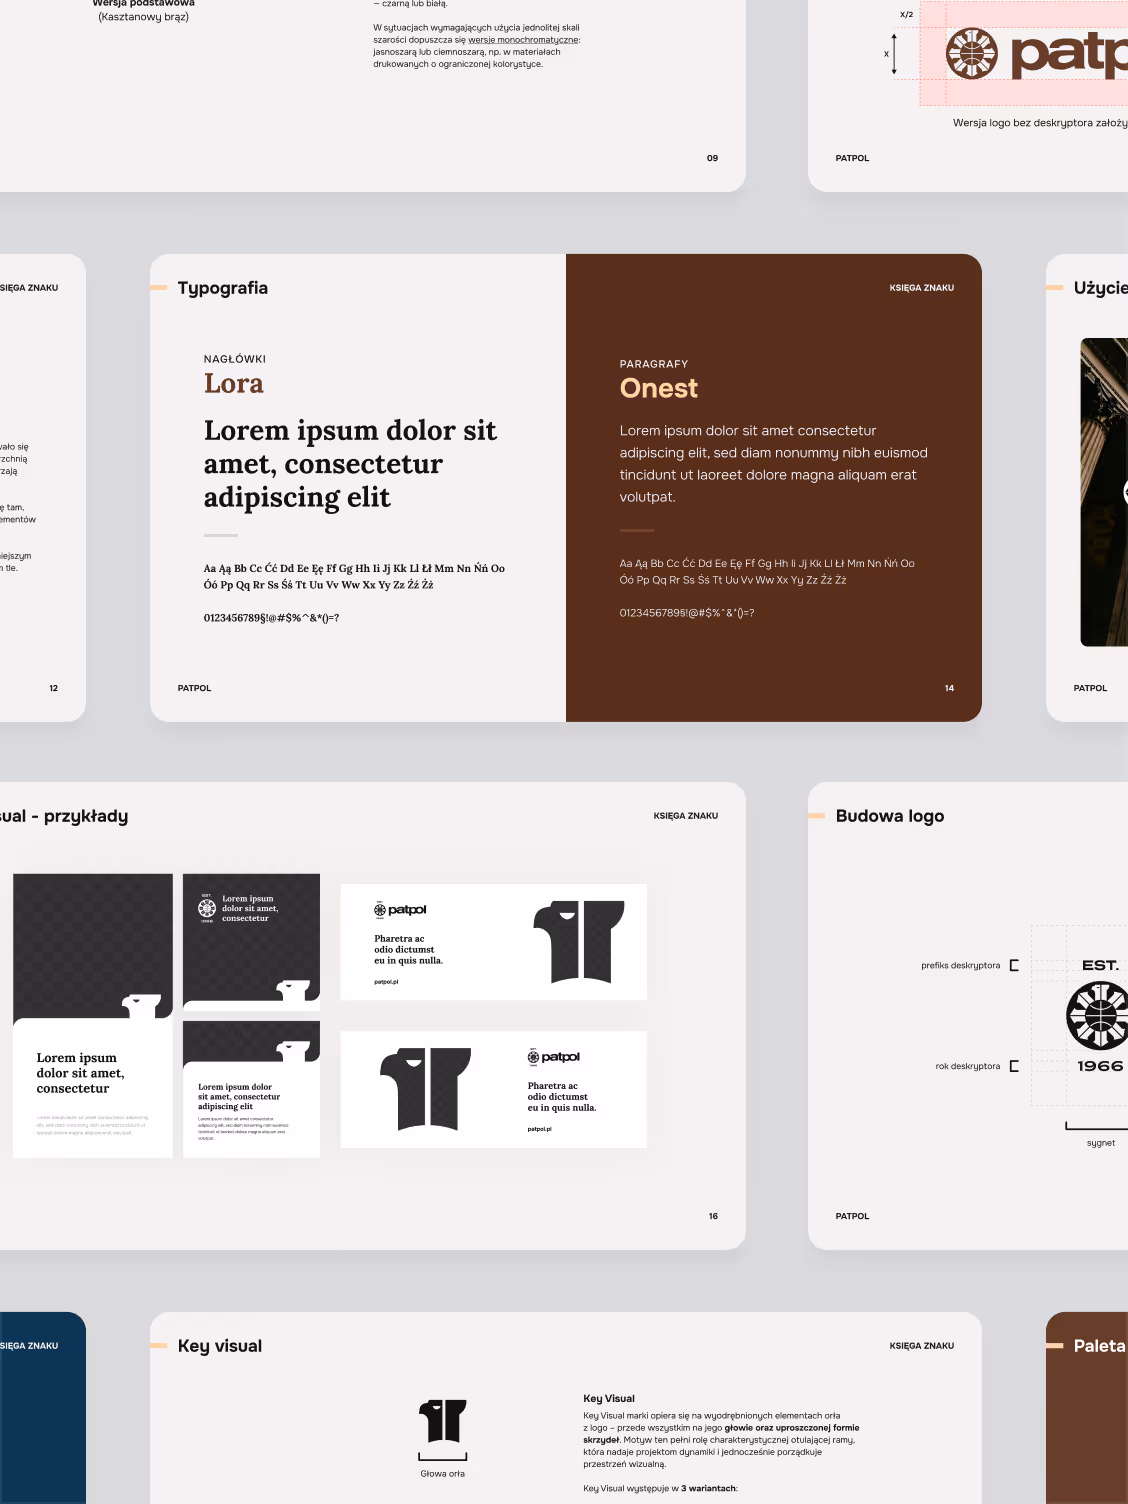
Task: Click the "Budowa logo" heading
Action: click(x=890, y=816)
